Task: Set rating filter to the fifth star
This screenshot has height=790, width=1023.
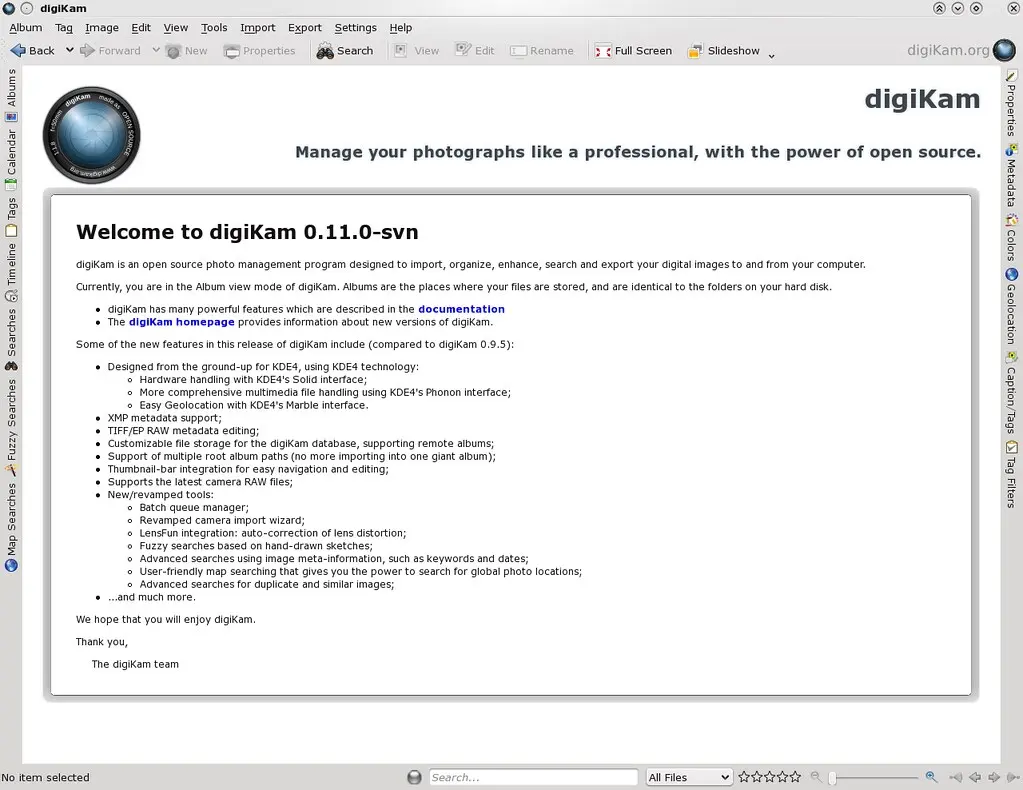Action: 795,777
